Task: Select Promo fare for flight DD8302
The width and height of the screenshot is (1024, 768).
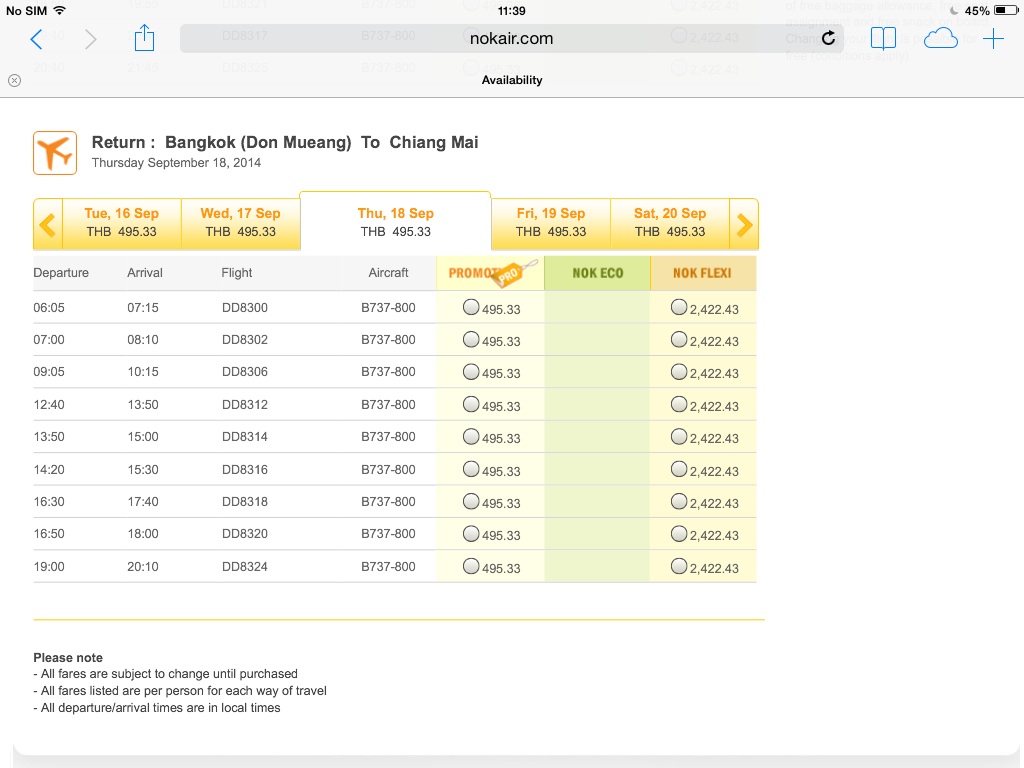Action: pos(471,339)
